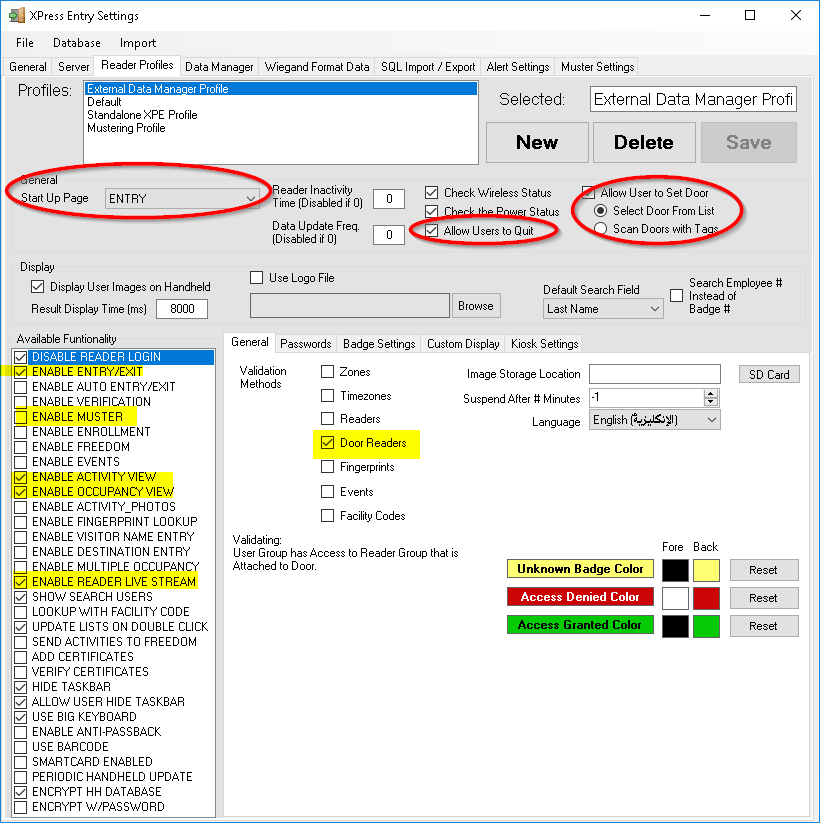Open the Badge Settings sub-tab
Screen dimensions: 820x823
[x=379, y=344]
